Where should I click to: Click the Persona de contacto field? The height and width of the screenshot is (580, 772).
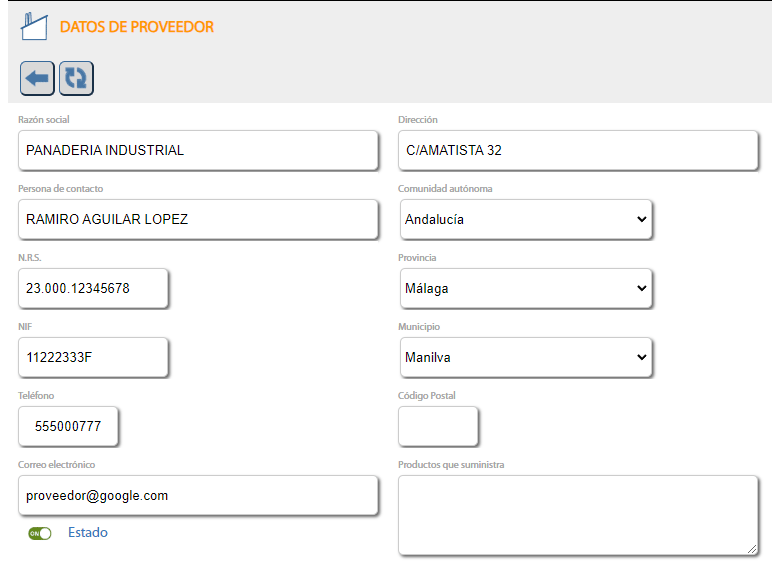198,220
